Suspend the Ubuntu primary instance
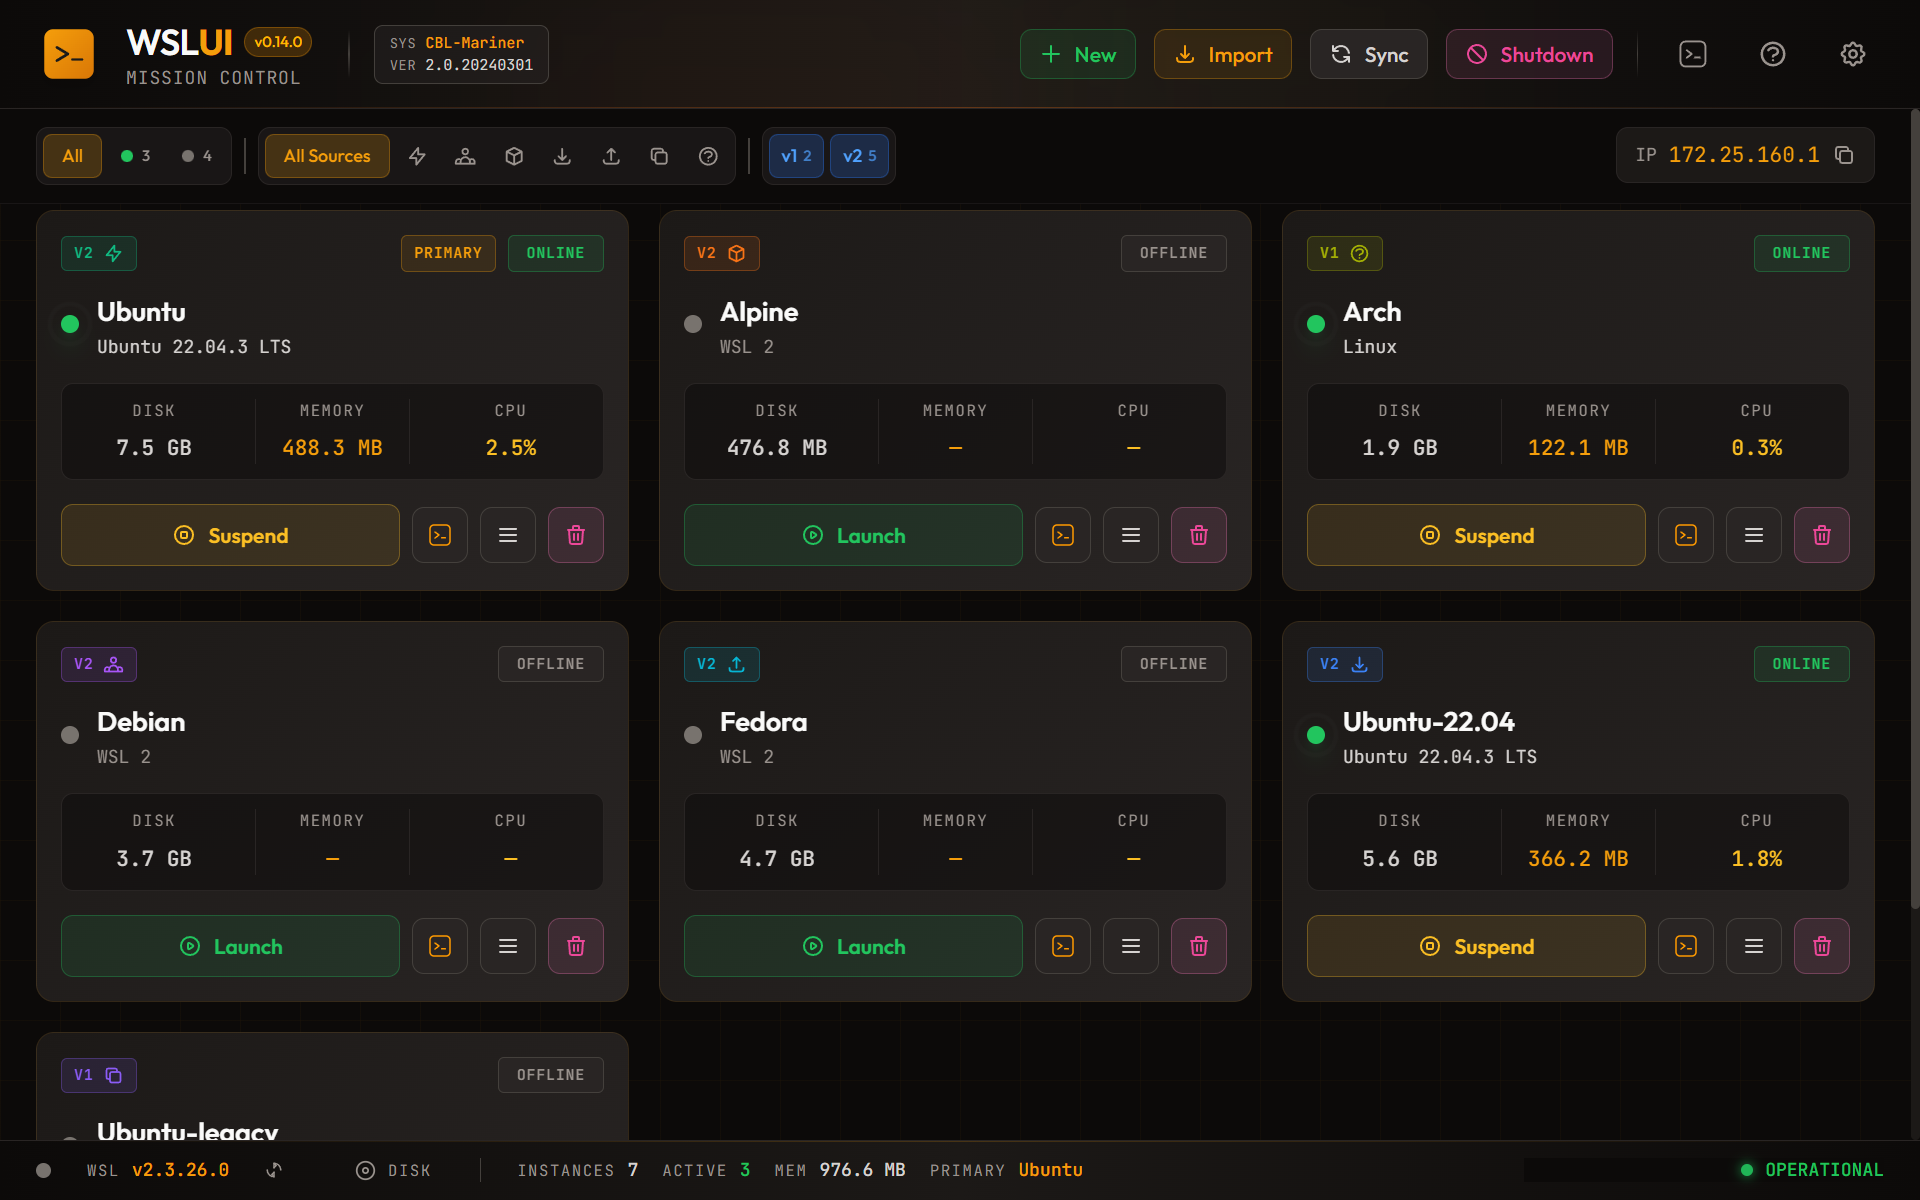The height and width of the screenshot is (1200, 1920). point(230,535)
